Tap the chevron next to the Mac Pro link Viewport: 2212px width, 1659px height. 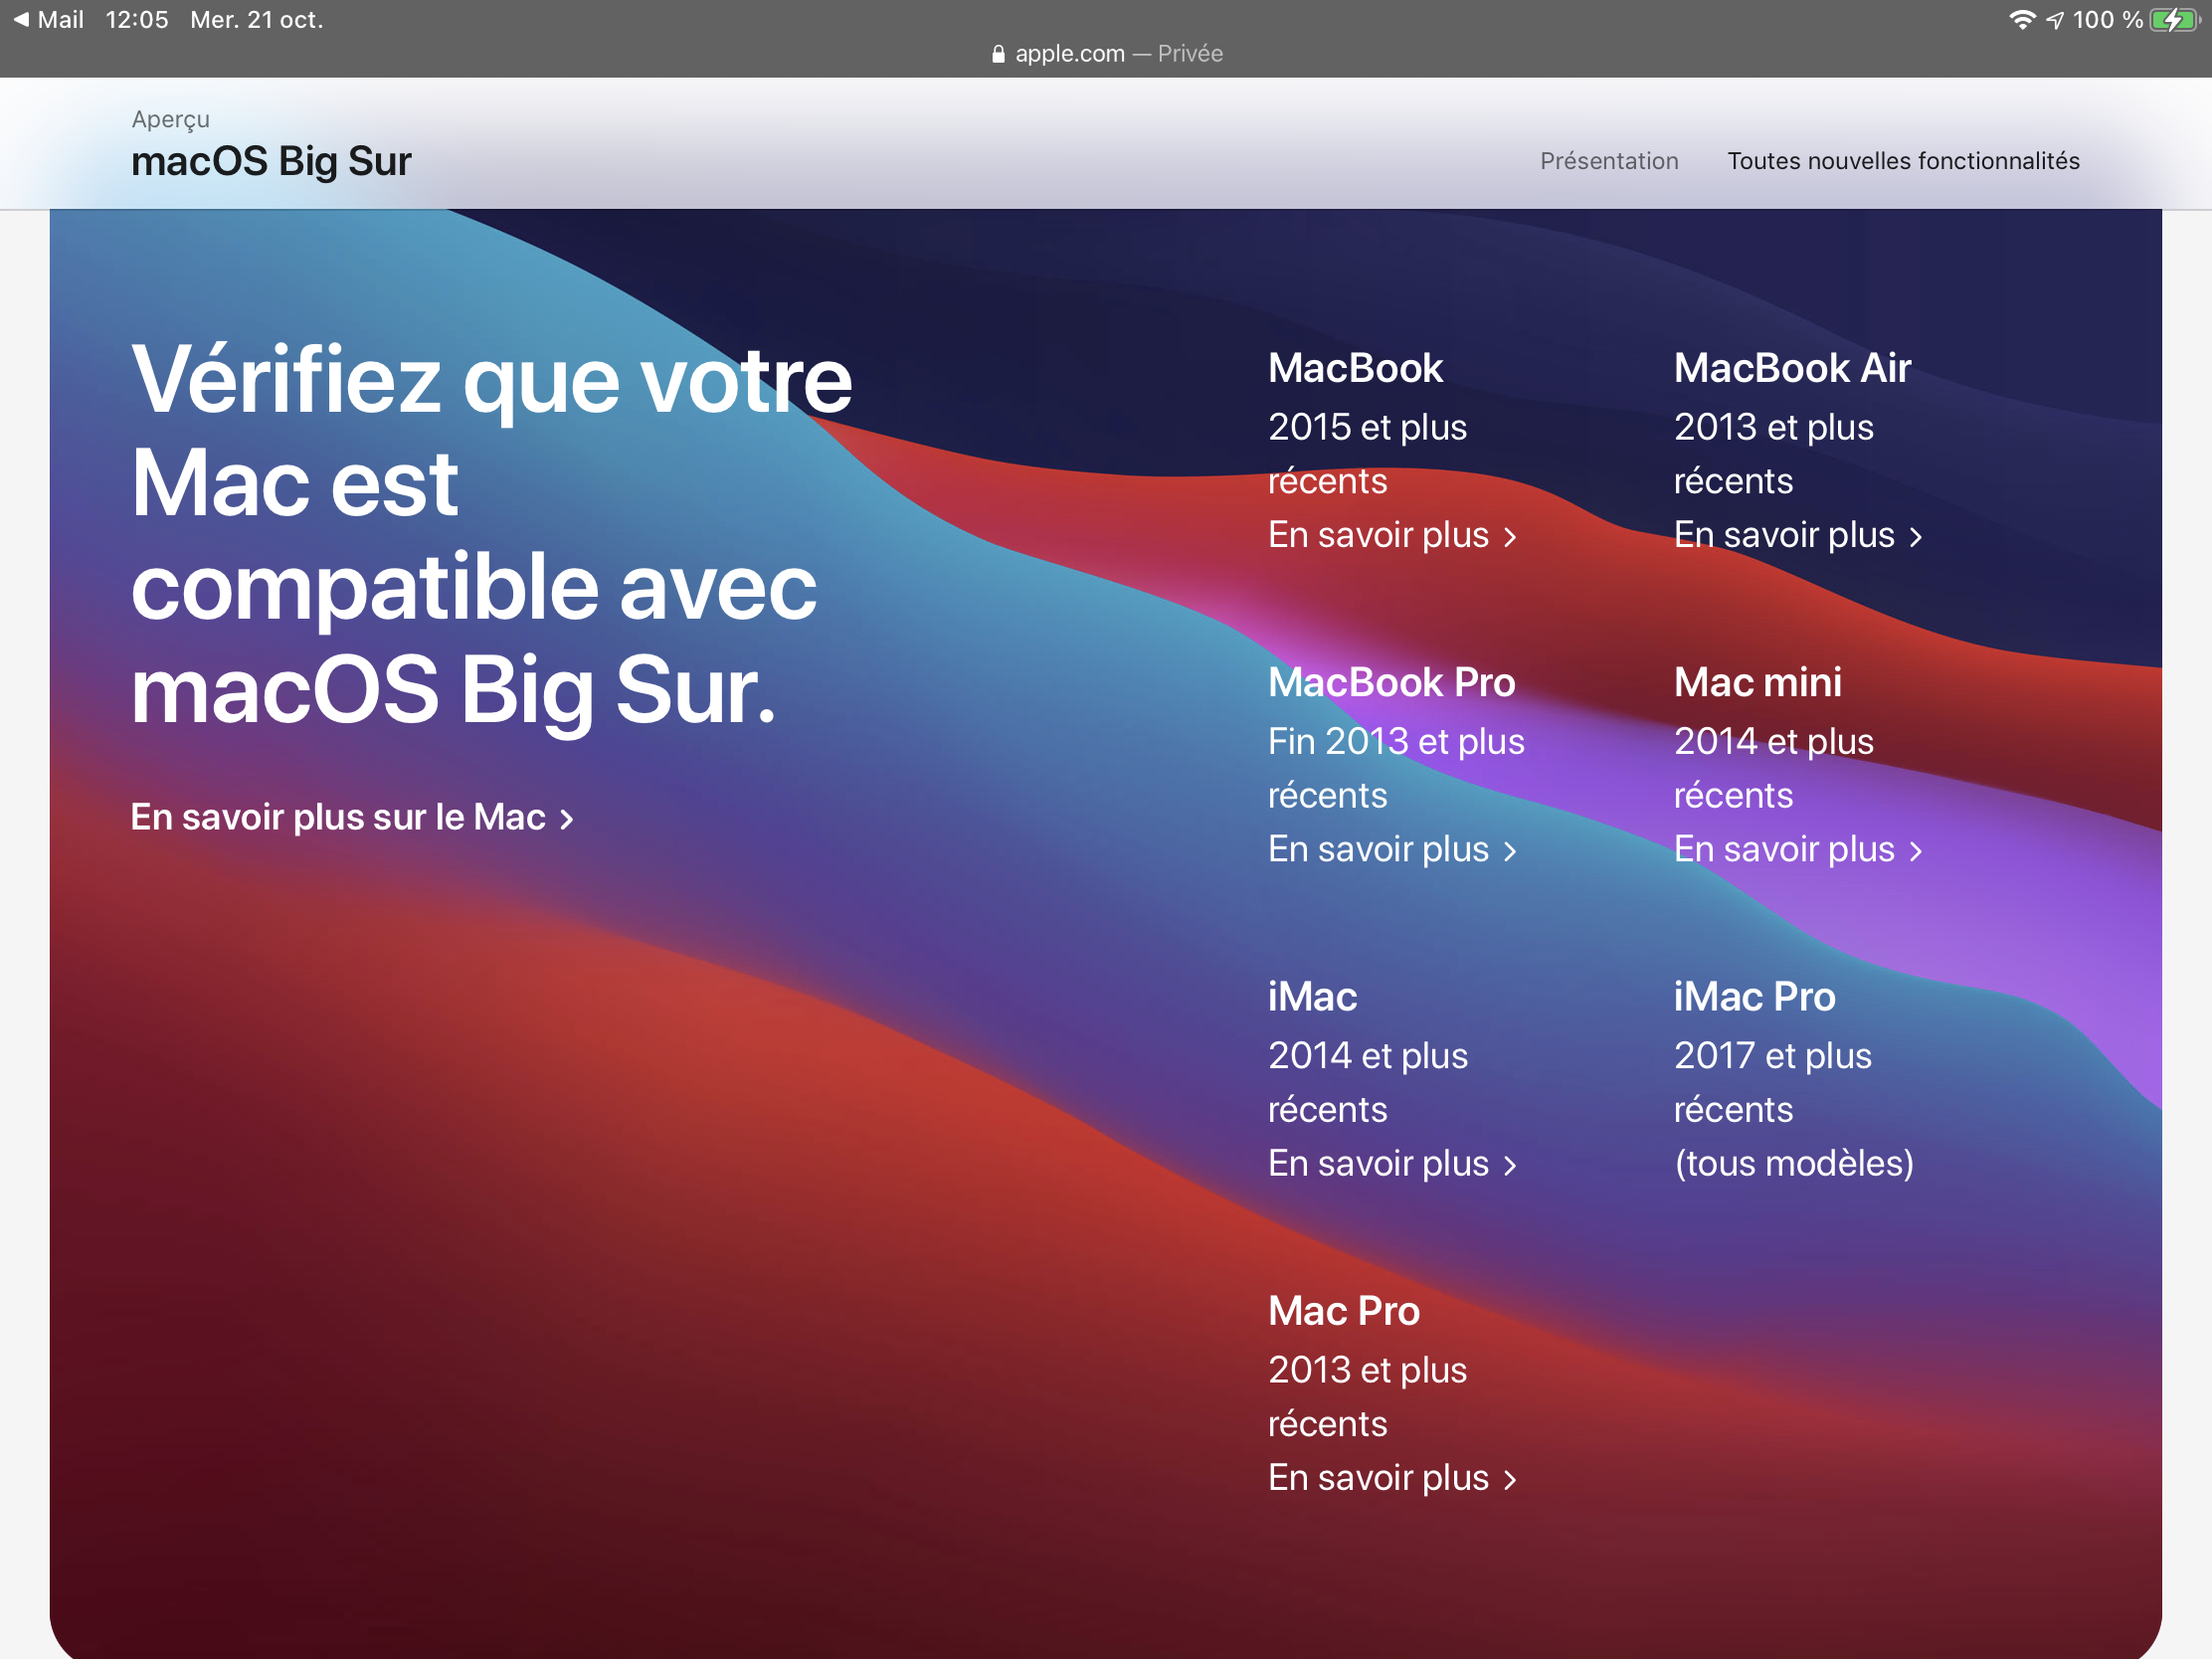click(x=1510, y=1480)
